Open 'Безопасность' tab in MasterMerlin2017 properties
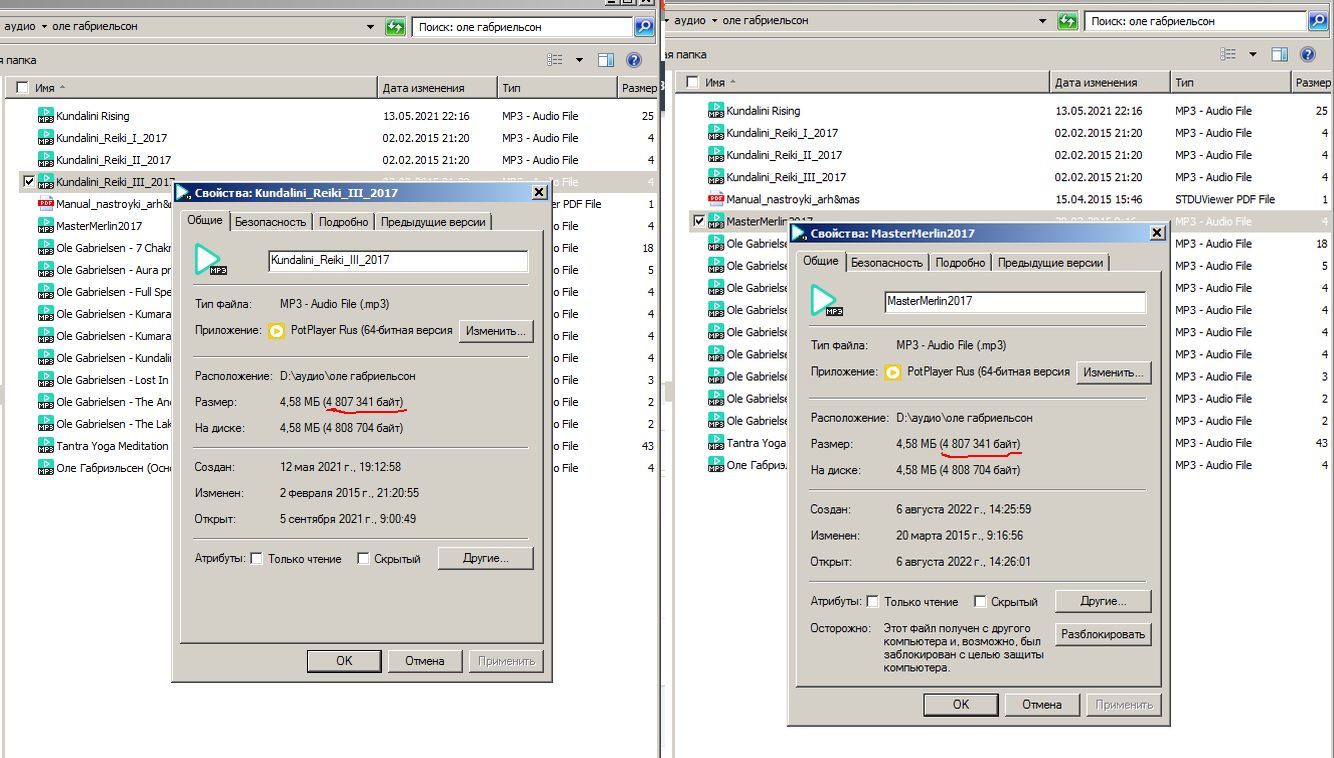1334x758 pixels. (x=888, y=263)
